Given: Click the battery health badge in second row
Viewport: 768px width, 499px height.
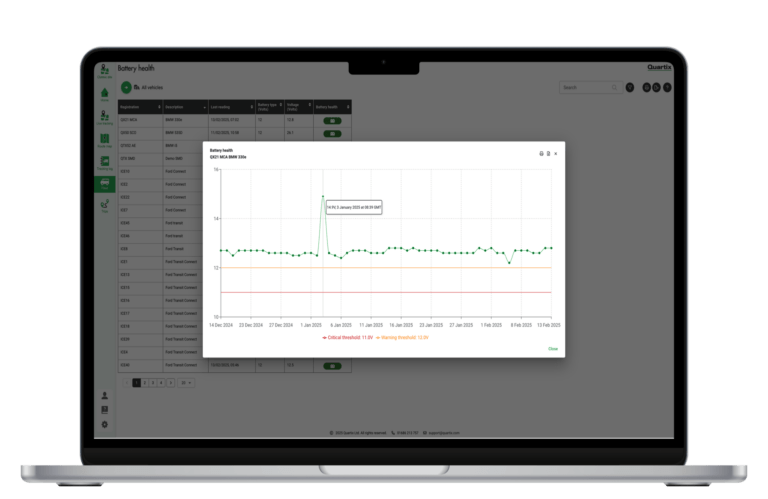Looking at the screenshot, I should (x=333, y=133).
